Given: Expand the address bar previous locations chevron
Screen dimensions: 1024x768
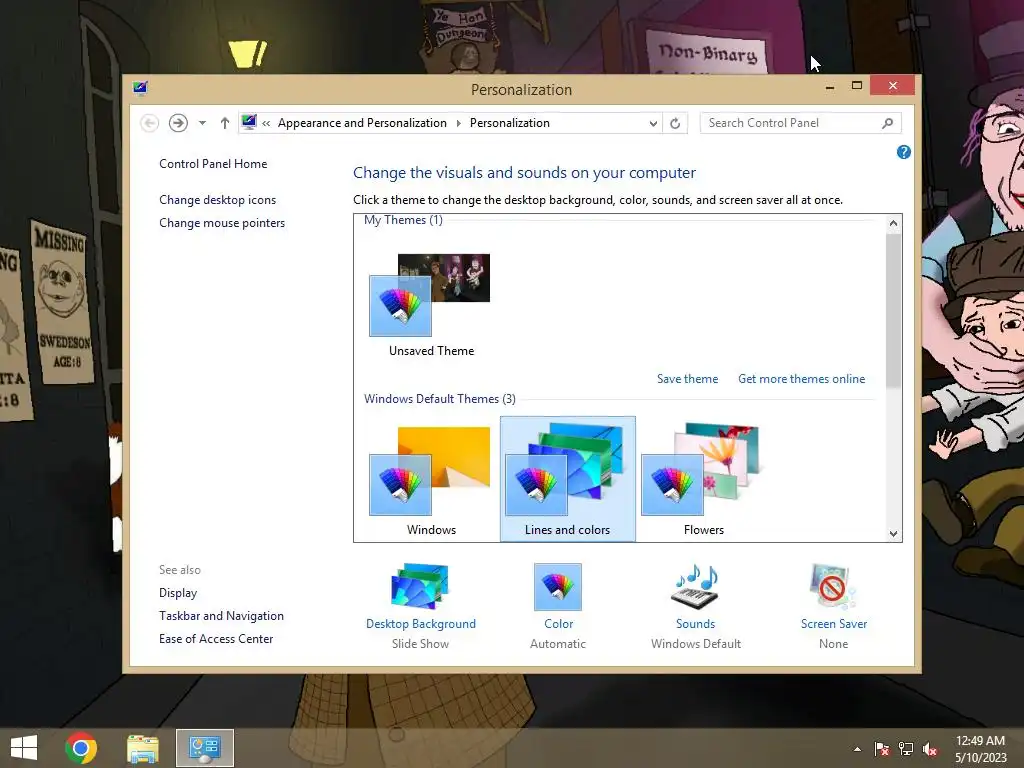Looking at the screenshot, I should coord(652,123).
